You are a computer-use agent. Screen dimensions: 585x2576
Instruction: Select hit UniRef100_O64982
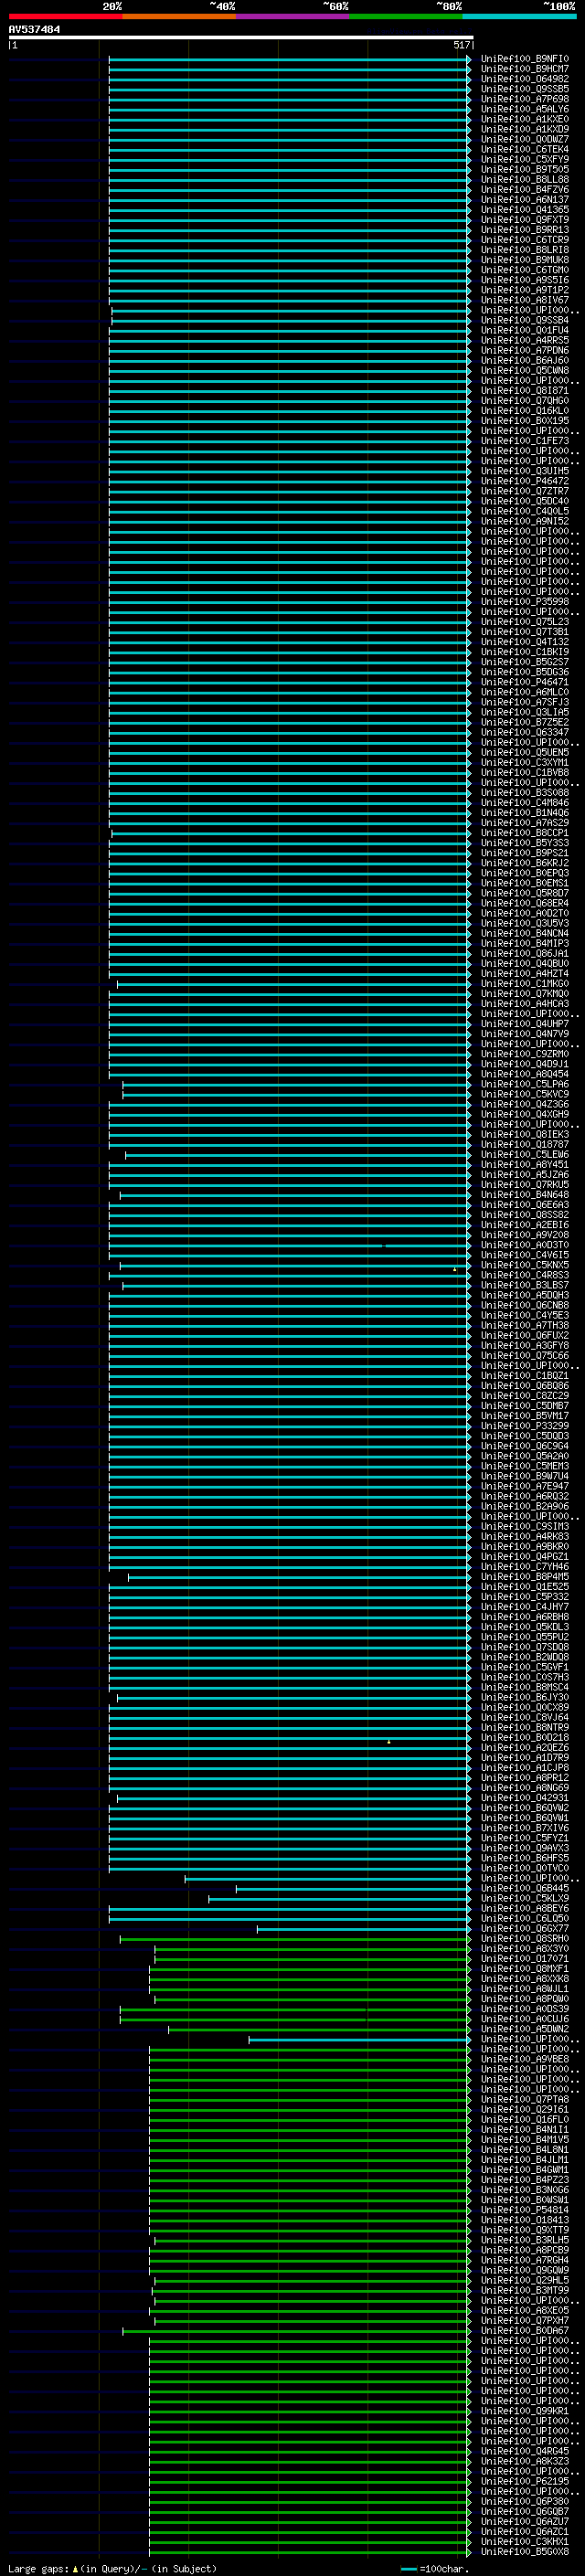coord(524,79)
